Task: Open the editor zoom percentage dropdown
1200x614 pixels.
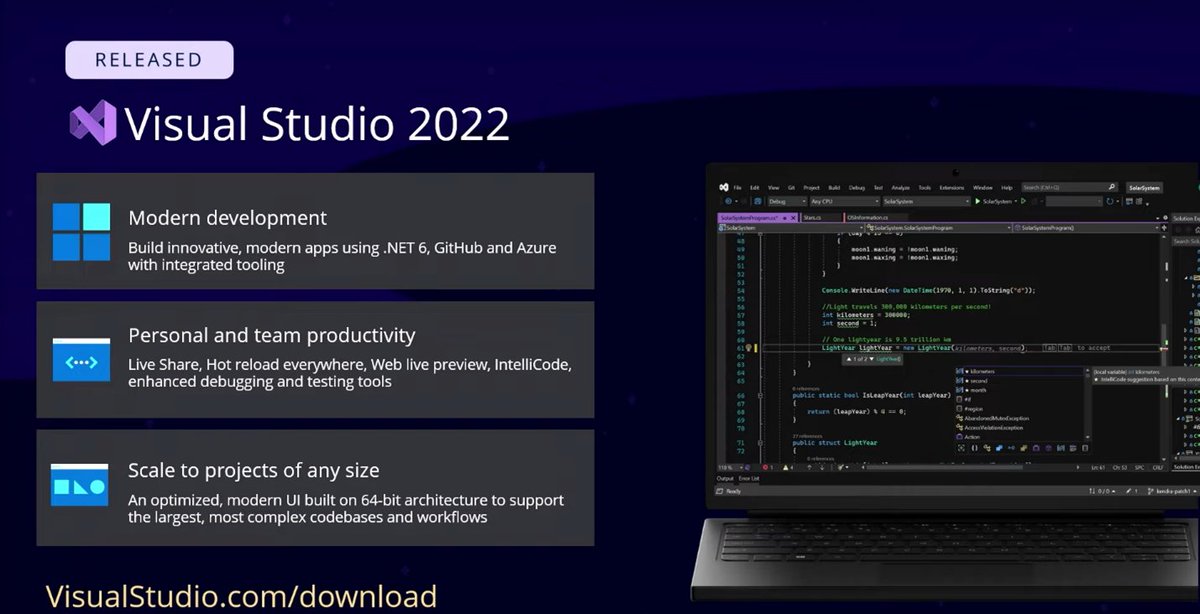Action: (731, 468)
